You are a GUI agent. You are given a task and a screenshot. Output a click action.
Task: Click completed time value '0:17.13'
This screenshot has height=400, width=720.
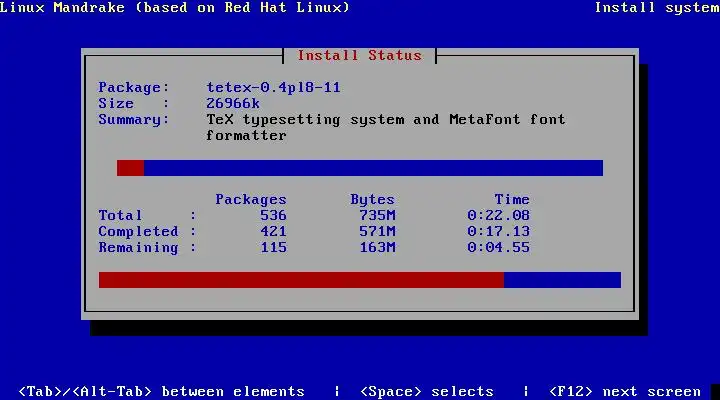tap(498, 231)
